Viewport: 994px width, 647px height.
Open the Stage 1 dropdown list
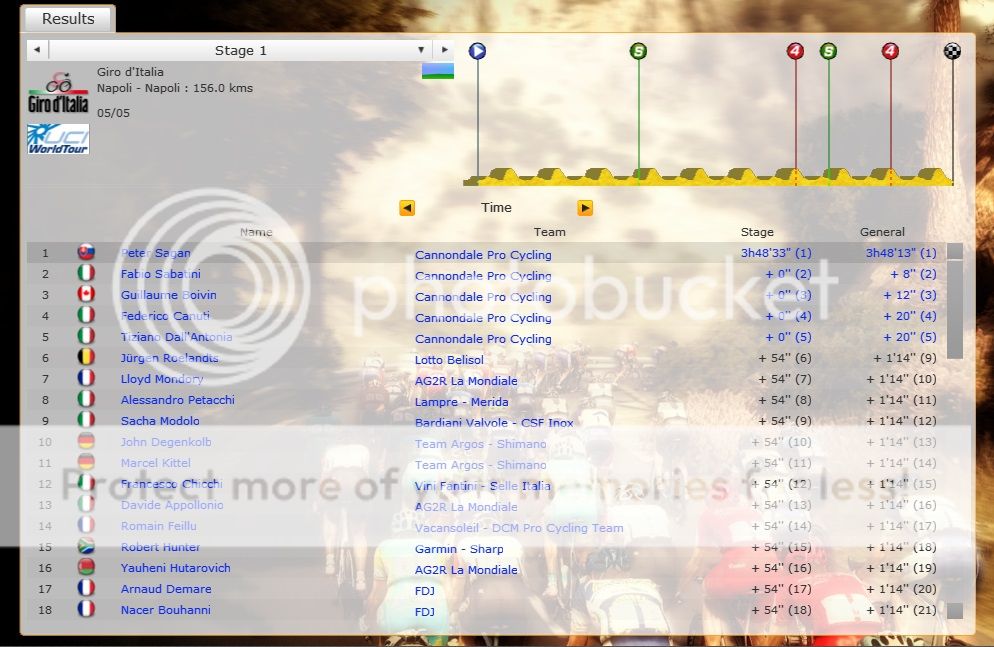point(241,50)
